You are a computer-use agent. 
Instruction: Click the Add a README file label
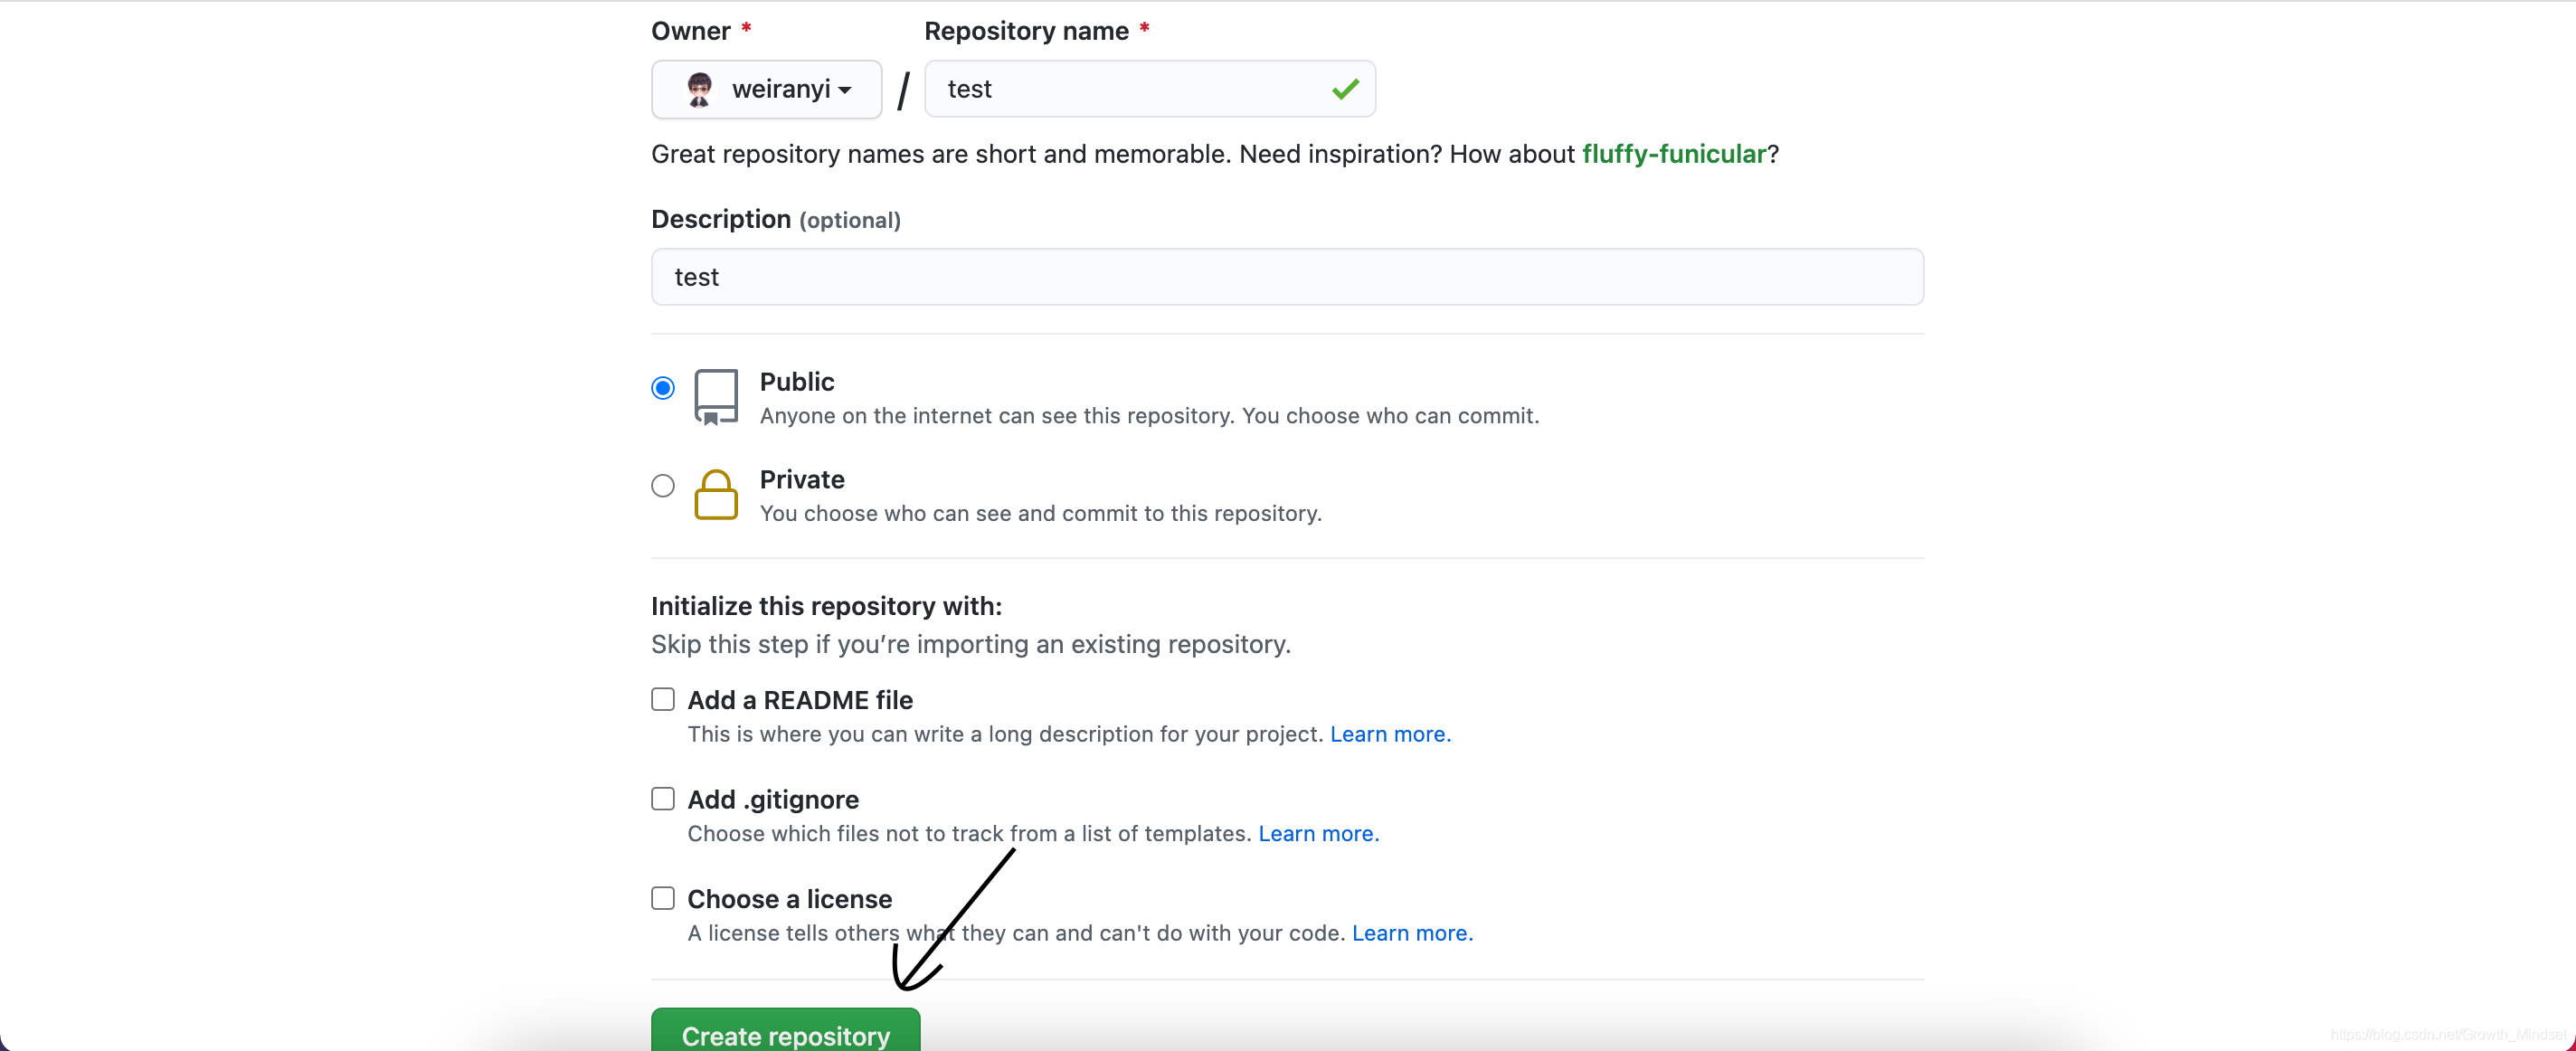click(x=800, y=700)
